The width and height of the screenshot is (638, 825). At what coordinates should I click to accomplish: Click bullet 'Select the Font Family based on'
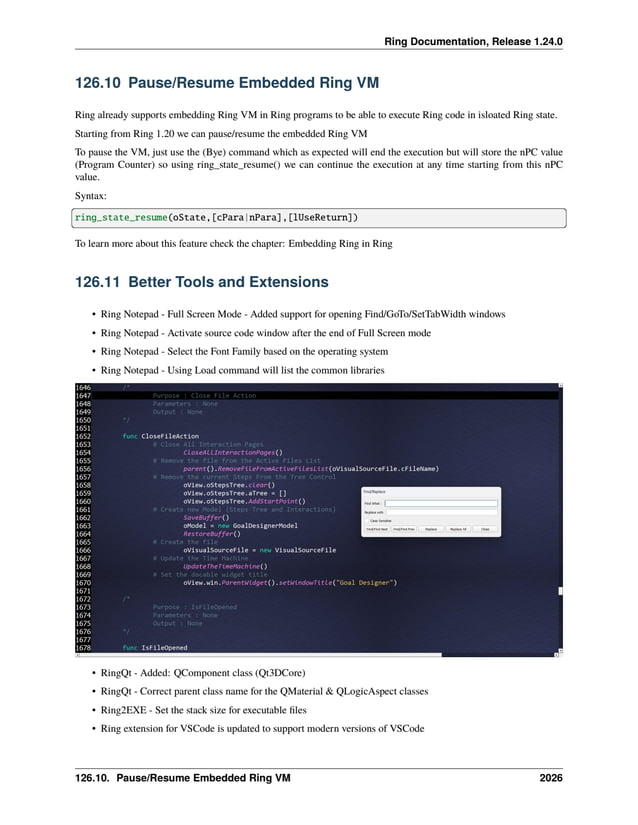(244, 351)
